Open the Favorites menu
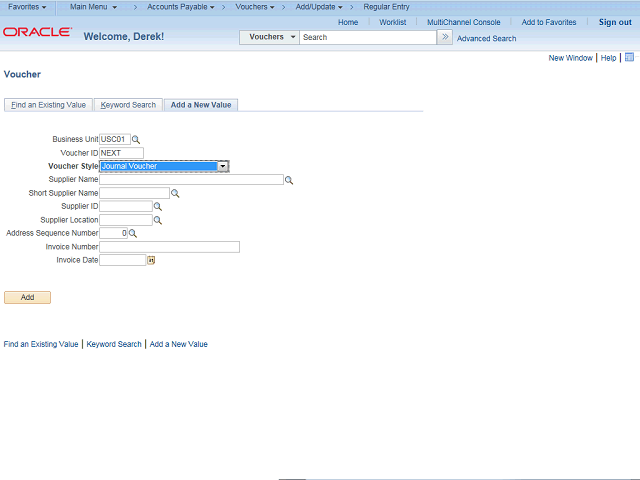Viewport: 640px width, 480px height. [27, 7]
